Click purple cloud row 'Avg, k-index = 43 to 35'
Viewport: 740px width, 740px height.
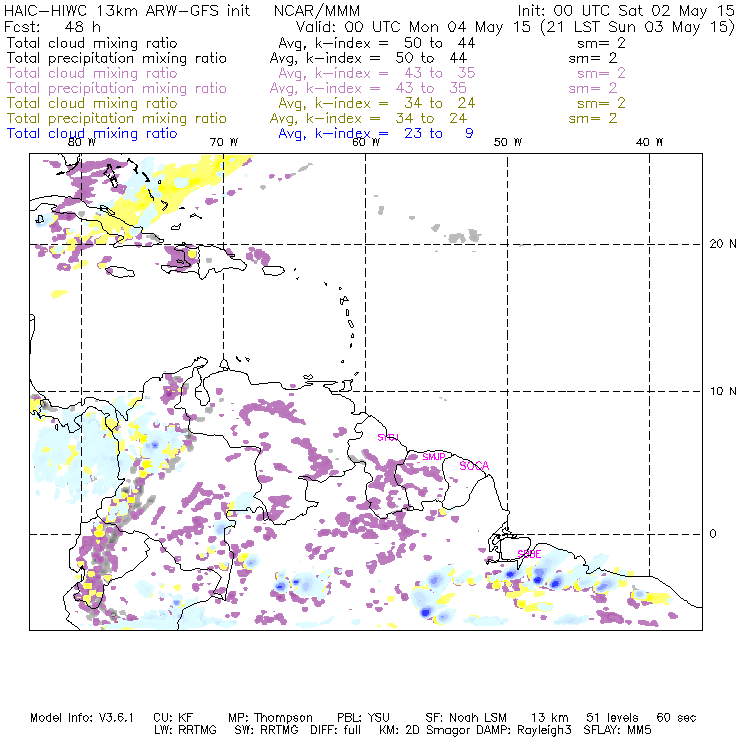[377, 73]
